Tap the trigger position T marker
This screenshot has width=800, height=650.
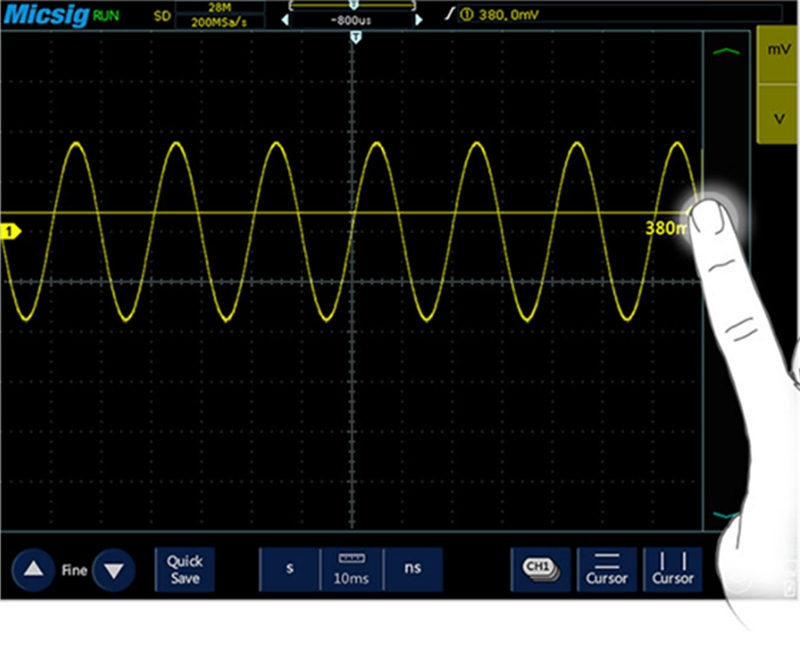tap(356, 37)
